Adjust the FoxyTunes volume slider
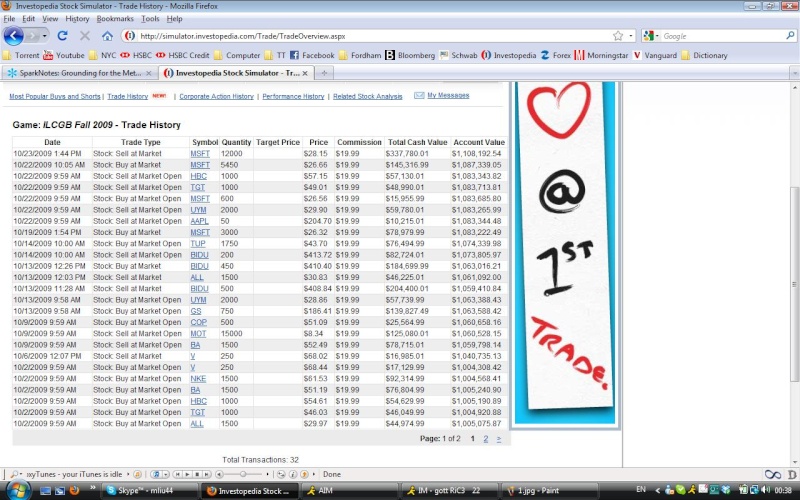This screenshot has height=500, width=800. (243, 474)
